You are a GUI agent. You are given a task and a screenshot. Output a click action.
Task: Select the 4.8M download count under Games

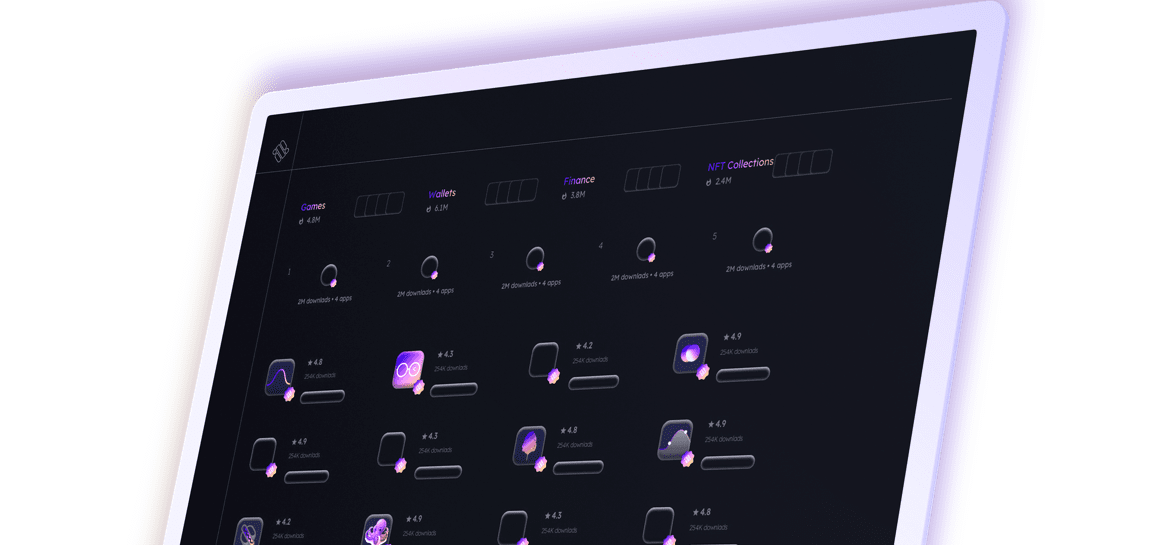tap(310, 220)
